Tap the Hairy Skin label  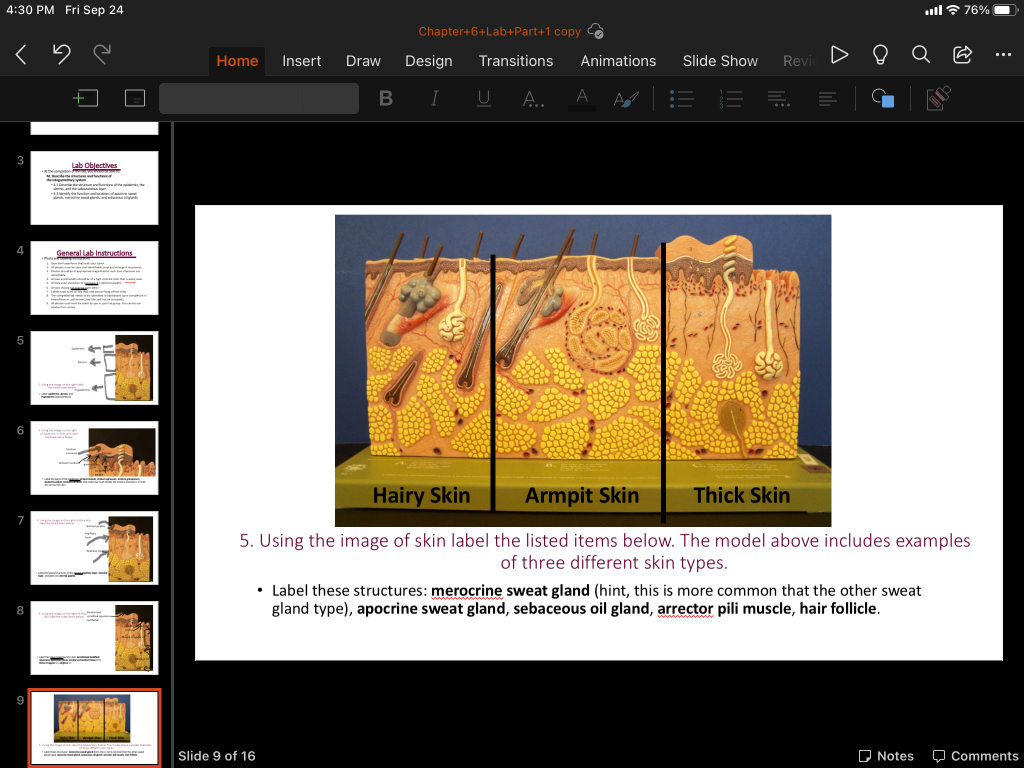421,496
